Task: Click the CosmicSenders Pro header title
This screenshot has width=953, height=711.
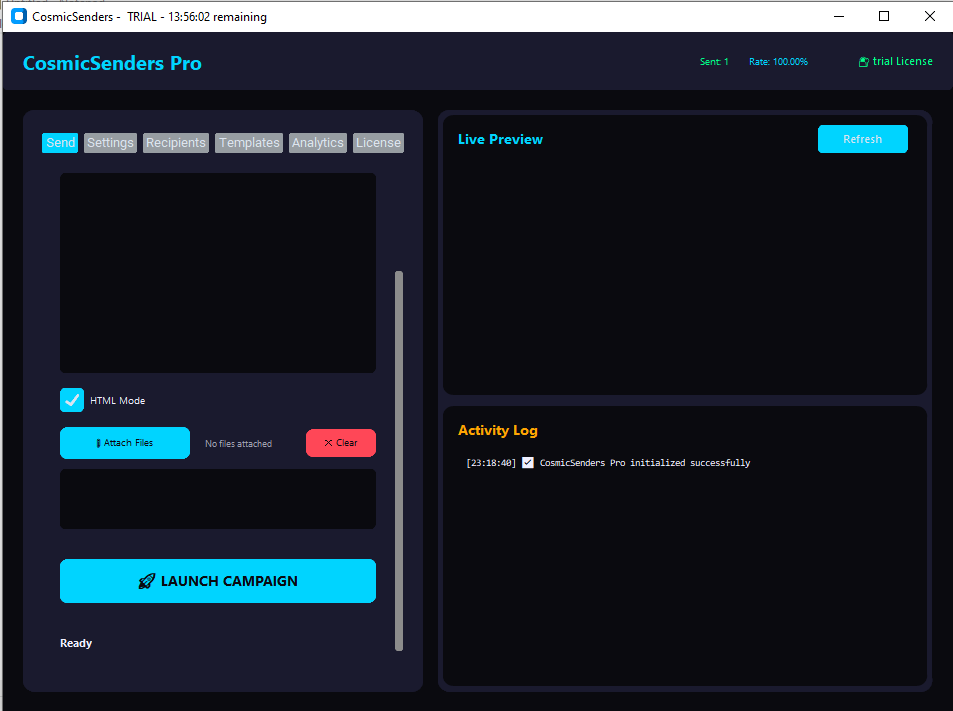Action: 112,63
